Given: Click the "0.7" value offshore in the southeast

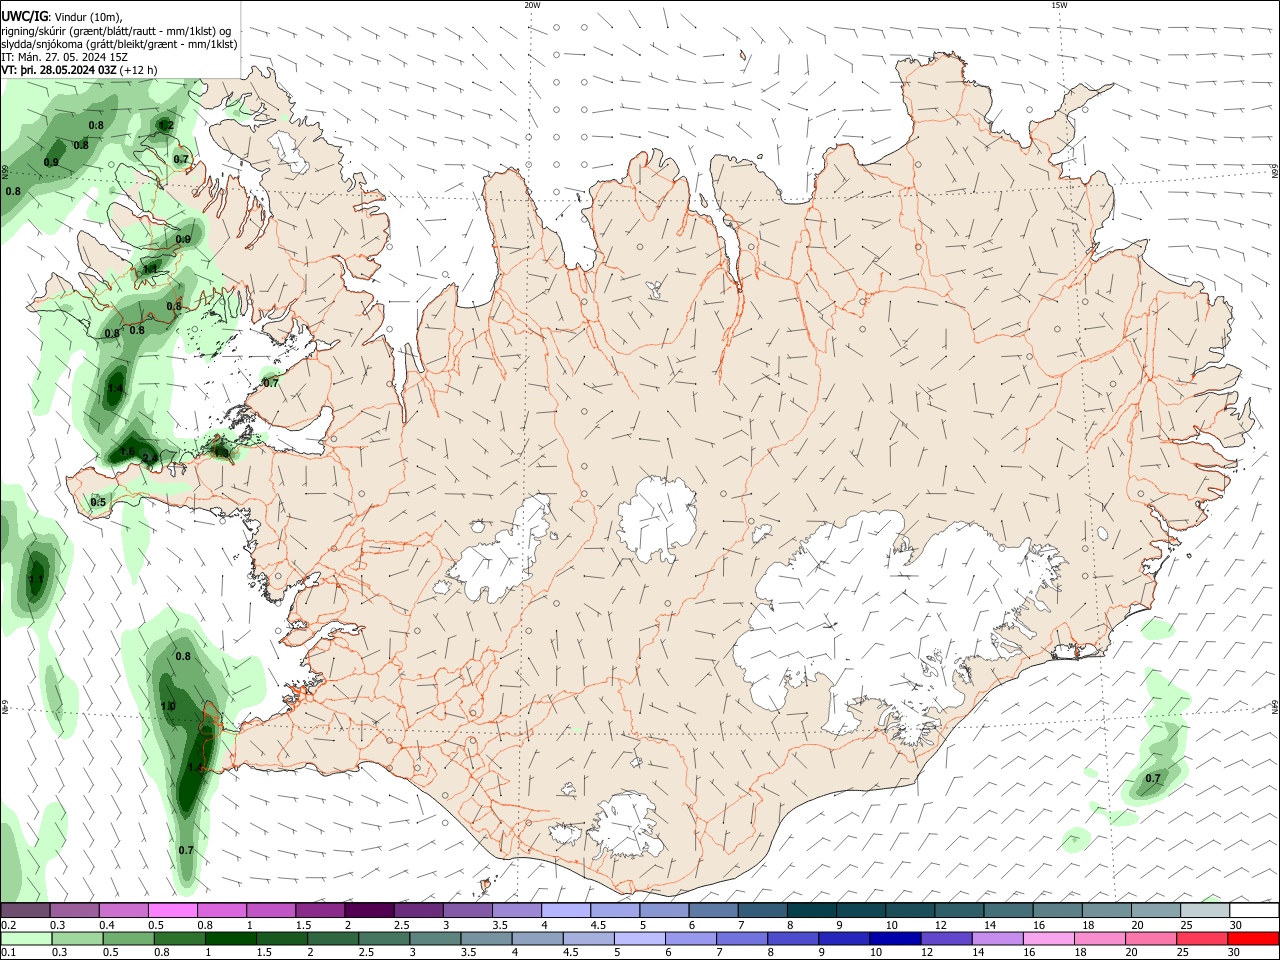Looking at the screenshot, I should pos(1153,778).
